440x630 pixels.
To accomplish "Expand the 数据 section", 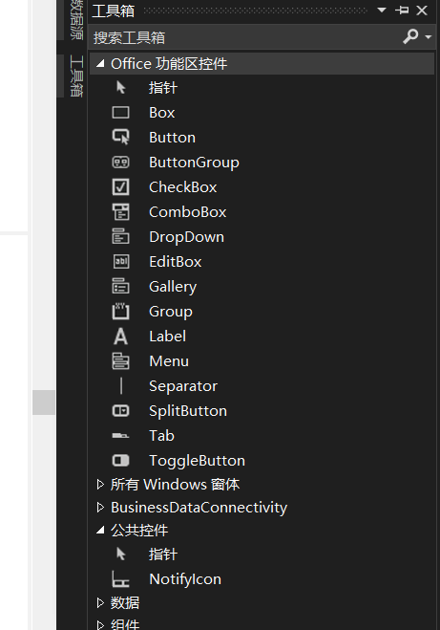I will pos(100,603).
